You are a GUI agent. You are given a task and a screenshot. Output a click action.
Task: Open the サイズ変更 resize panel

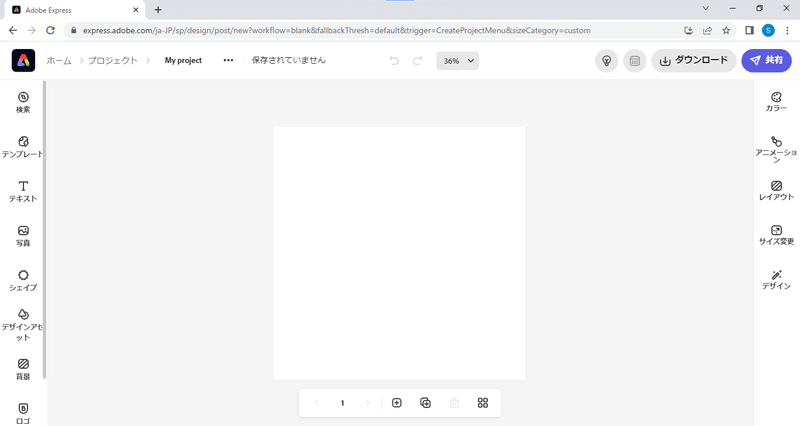[776, 235]
